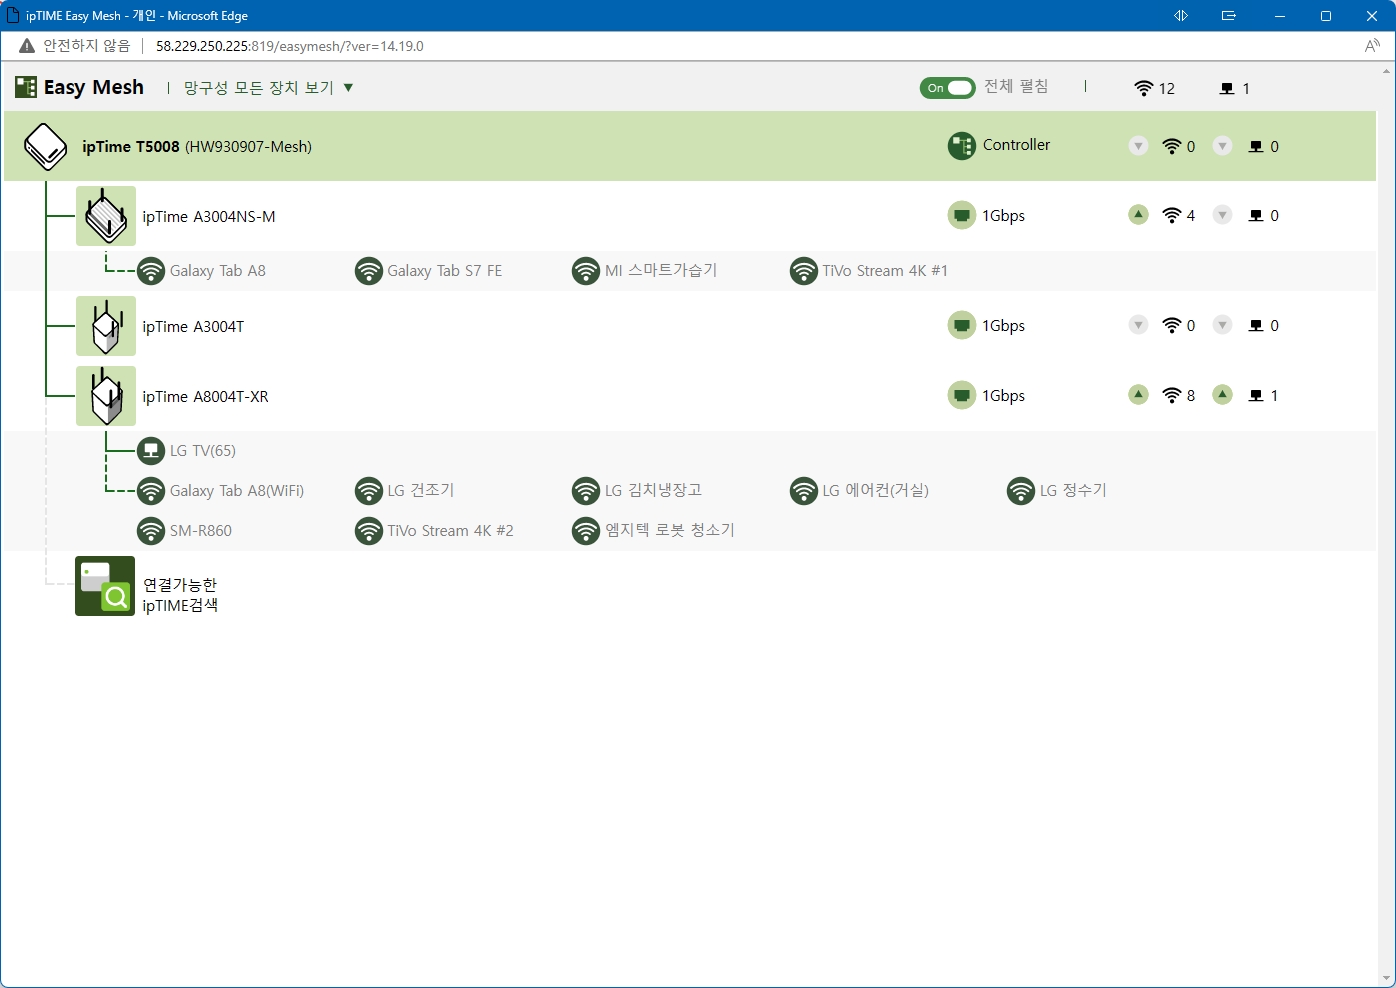Screen dimensions: 1396x988
Task: Select the ipTime A8004T-XR router icon
Action: click(106, 396)
